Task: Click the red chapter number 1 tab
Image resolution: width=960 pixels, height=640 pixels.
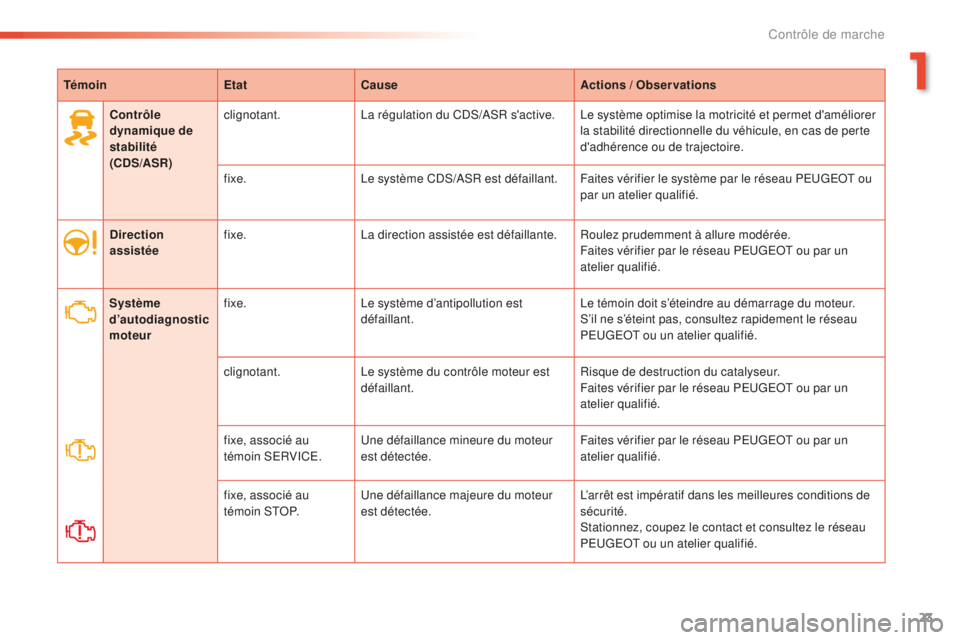Action: coord(918,72)
